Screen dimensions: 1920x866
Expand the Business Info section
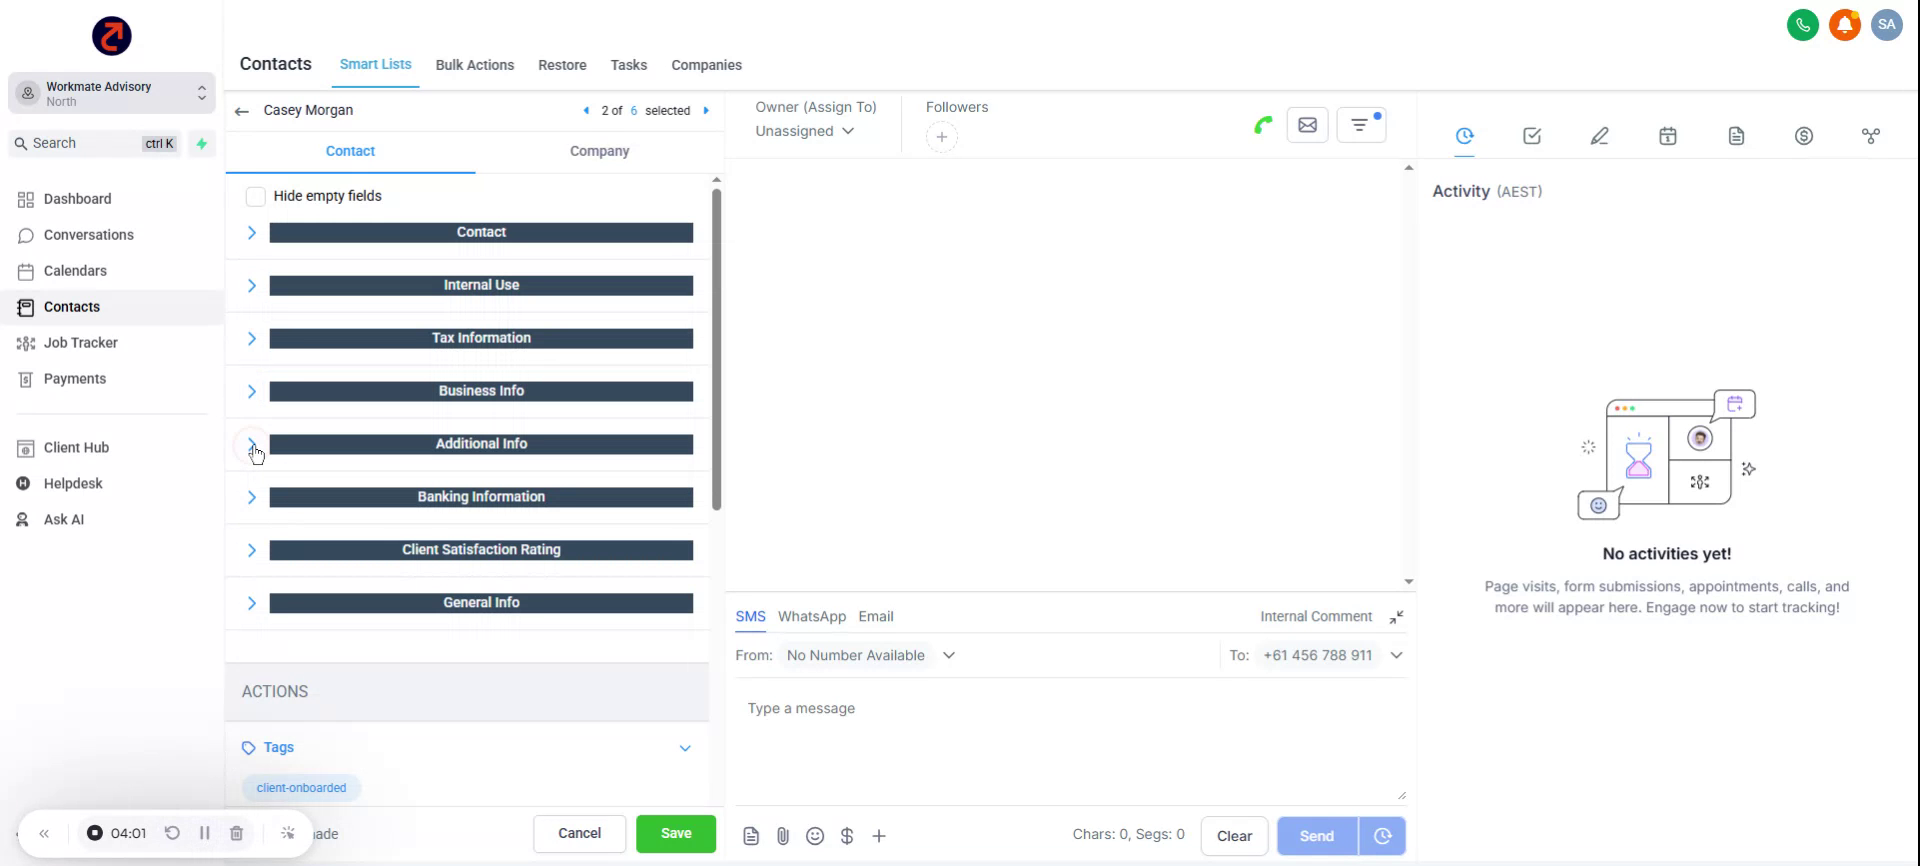point(252,392)
